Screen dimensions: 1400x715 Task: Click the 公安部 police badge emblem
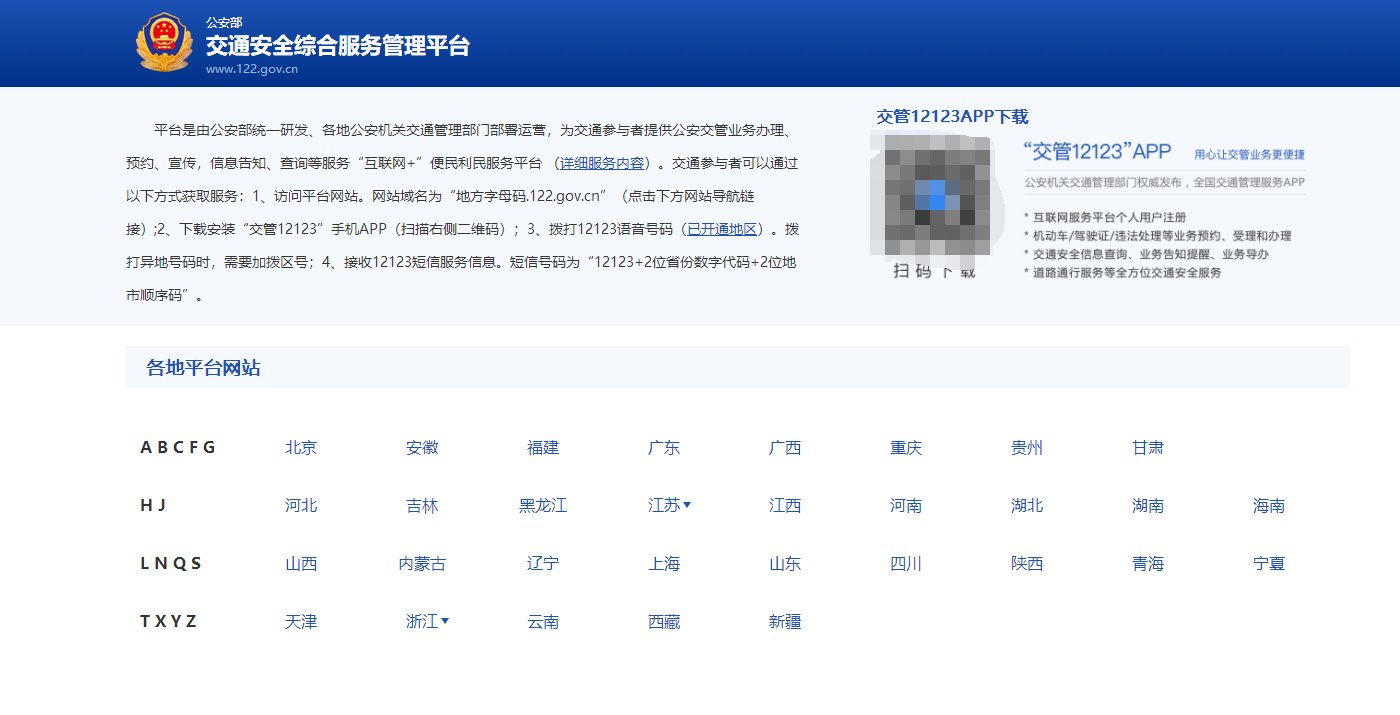(x=165, y=42)
